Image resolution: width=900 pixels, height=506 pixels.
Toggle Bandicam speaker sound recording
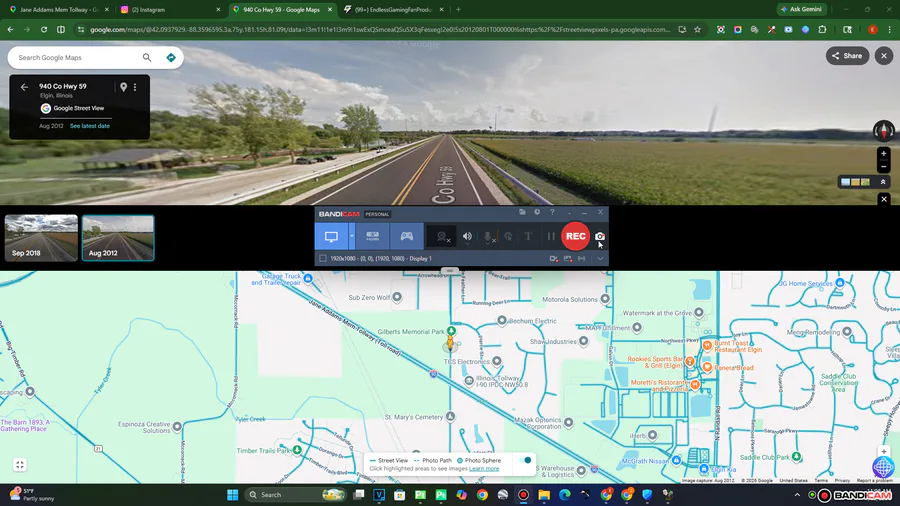pos(468,236)
